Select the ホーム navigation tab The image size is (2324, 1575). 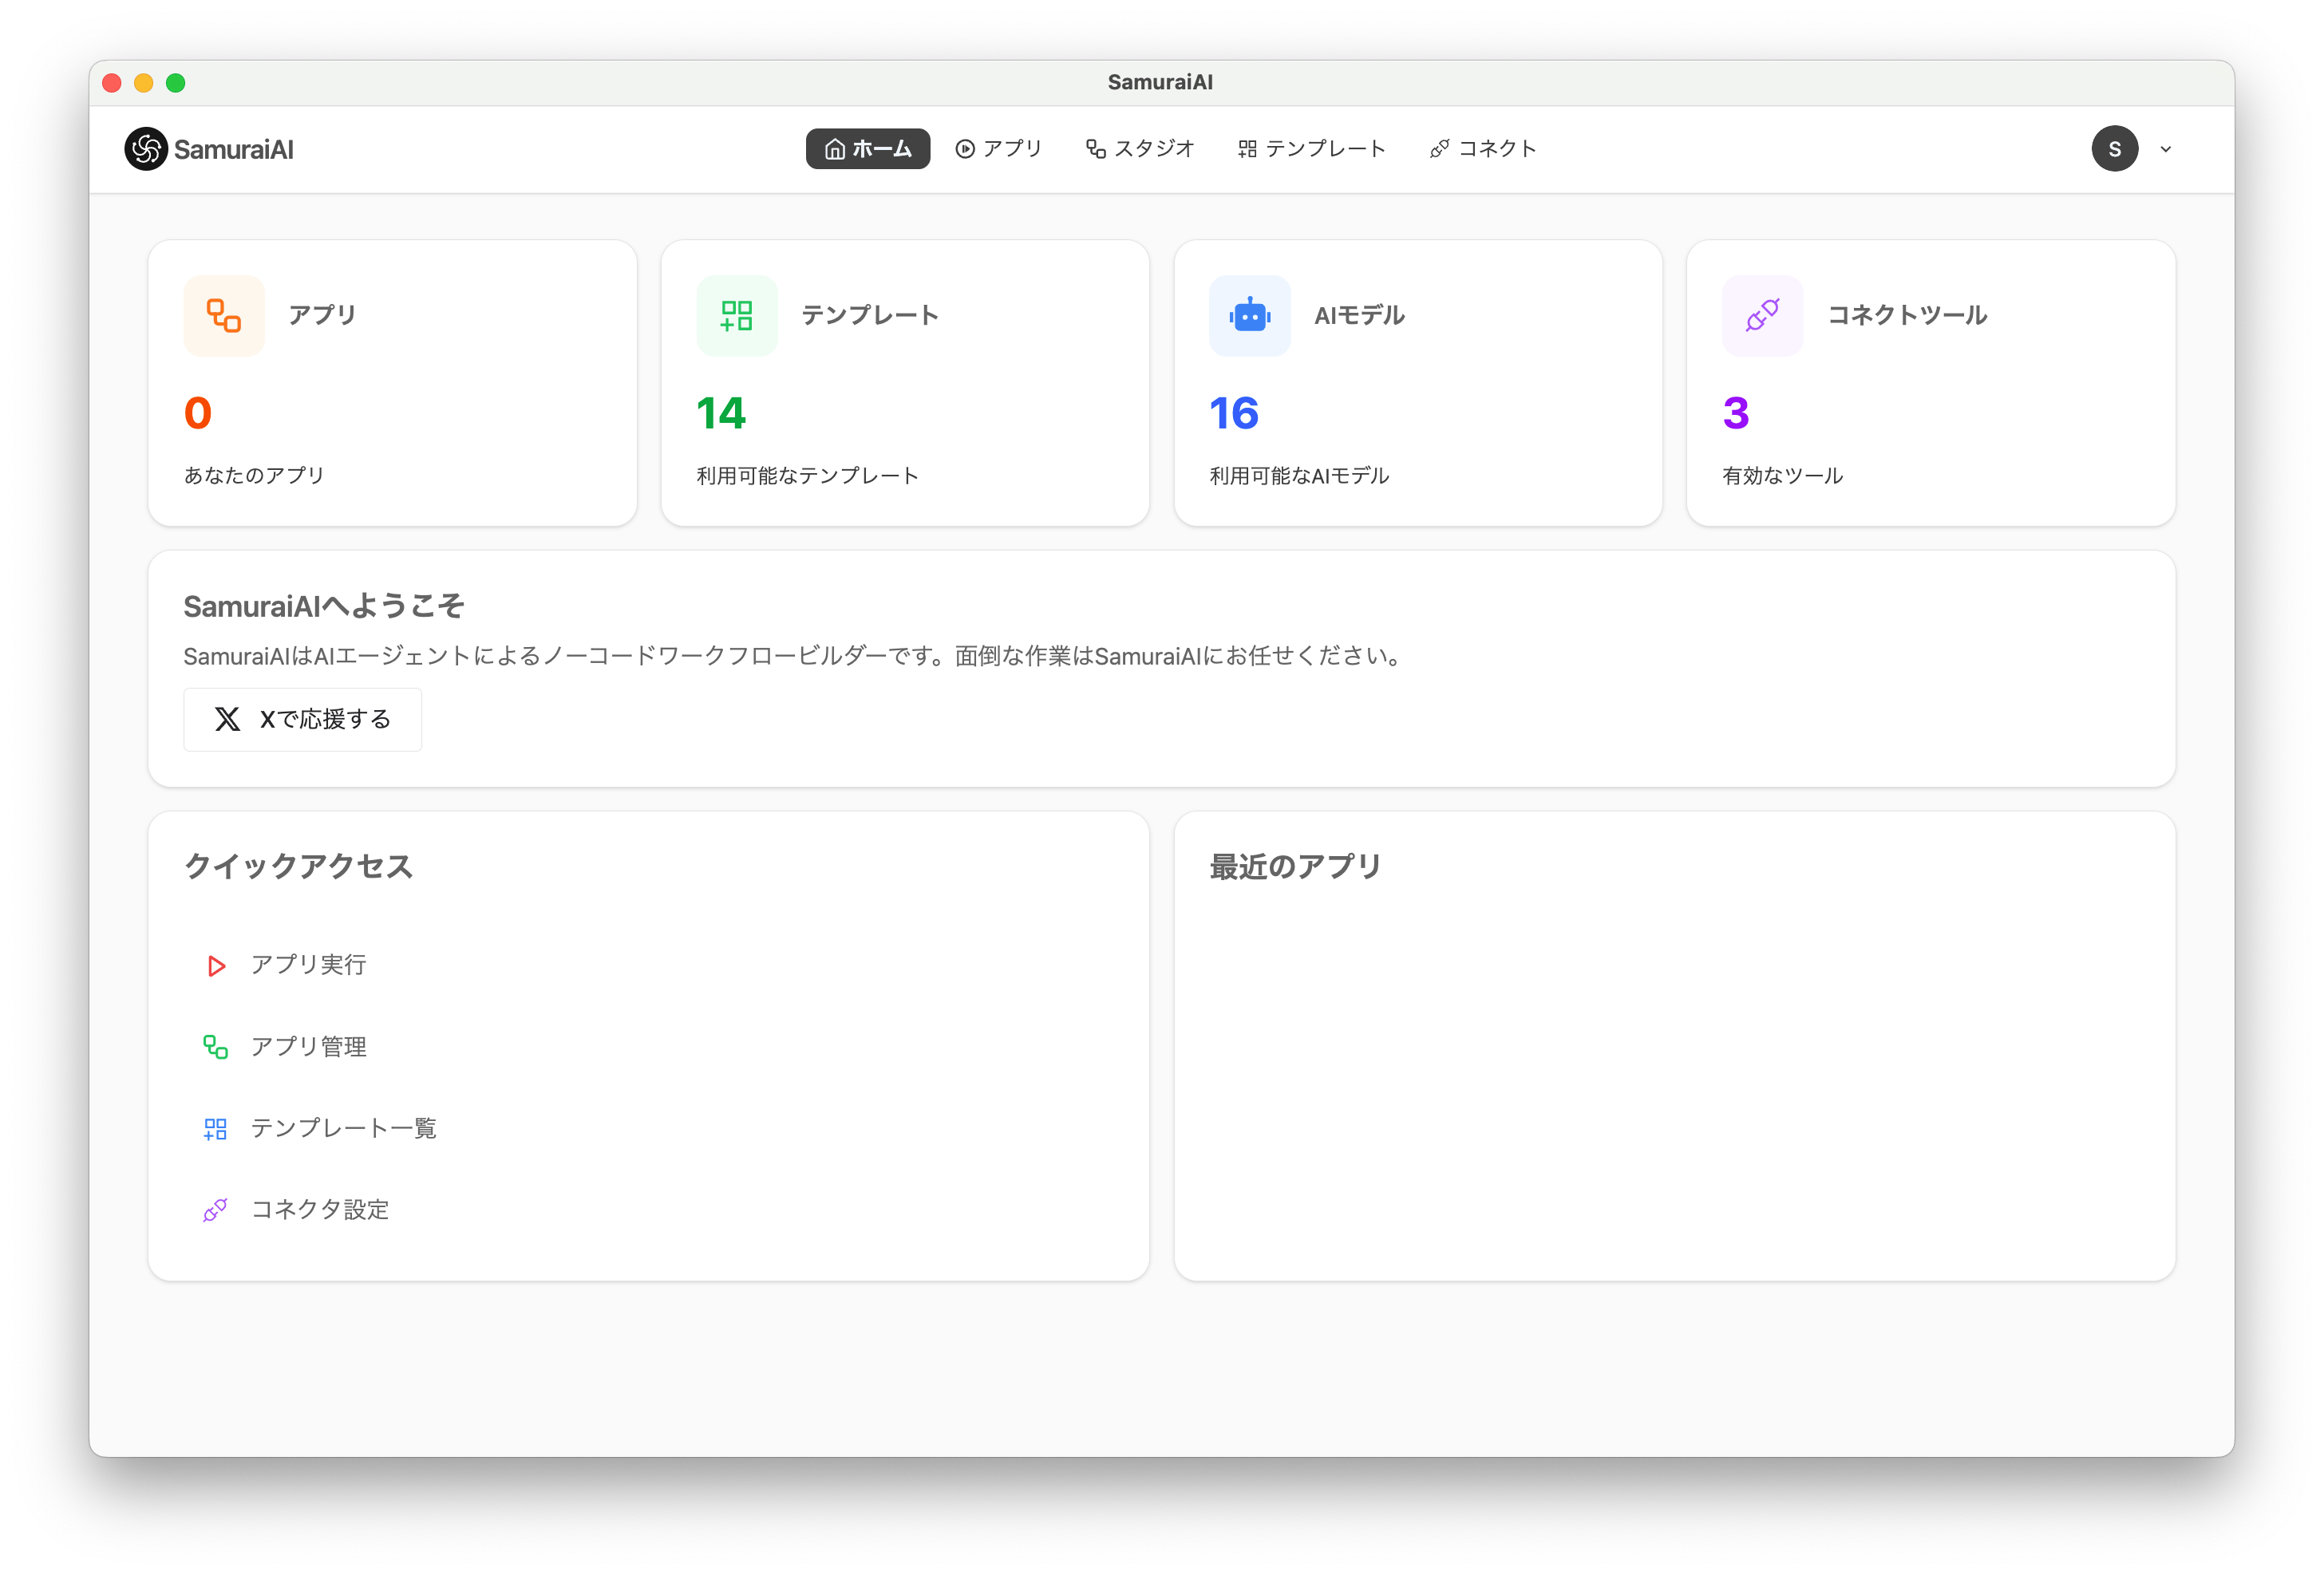click(868, 149)
